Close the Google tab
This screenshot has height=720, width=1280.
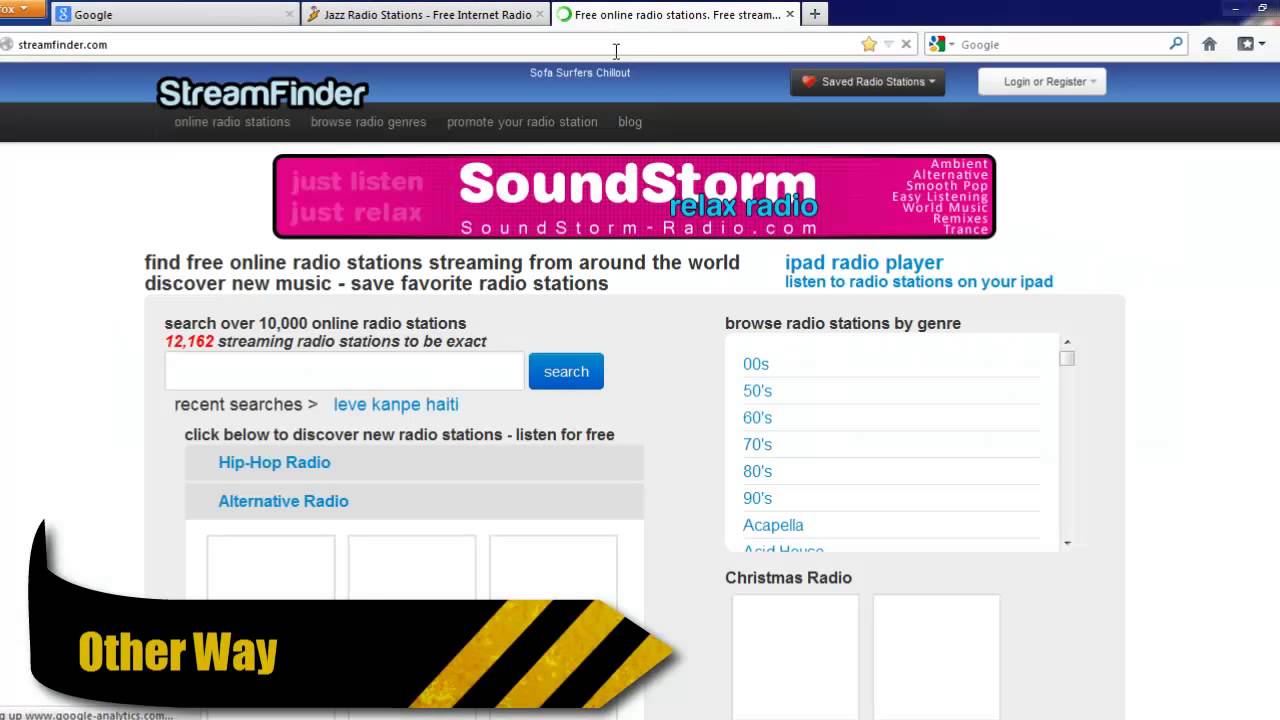290,14
